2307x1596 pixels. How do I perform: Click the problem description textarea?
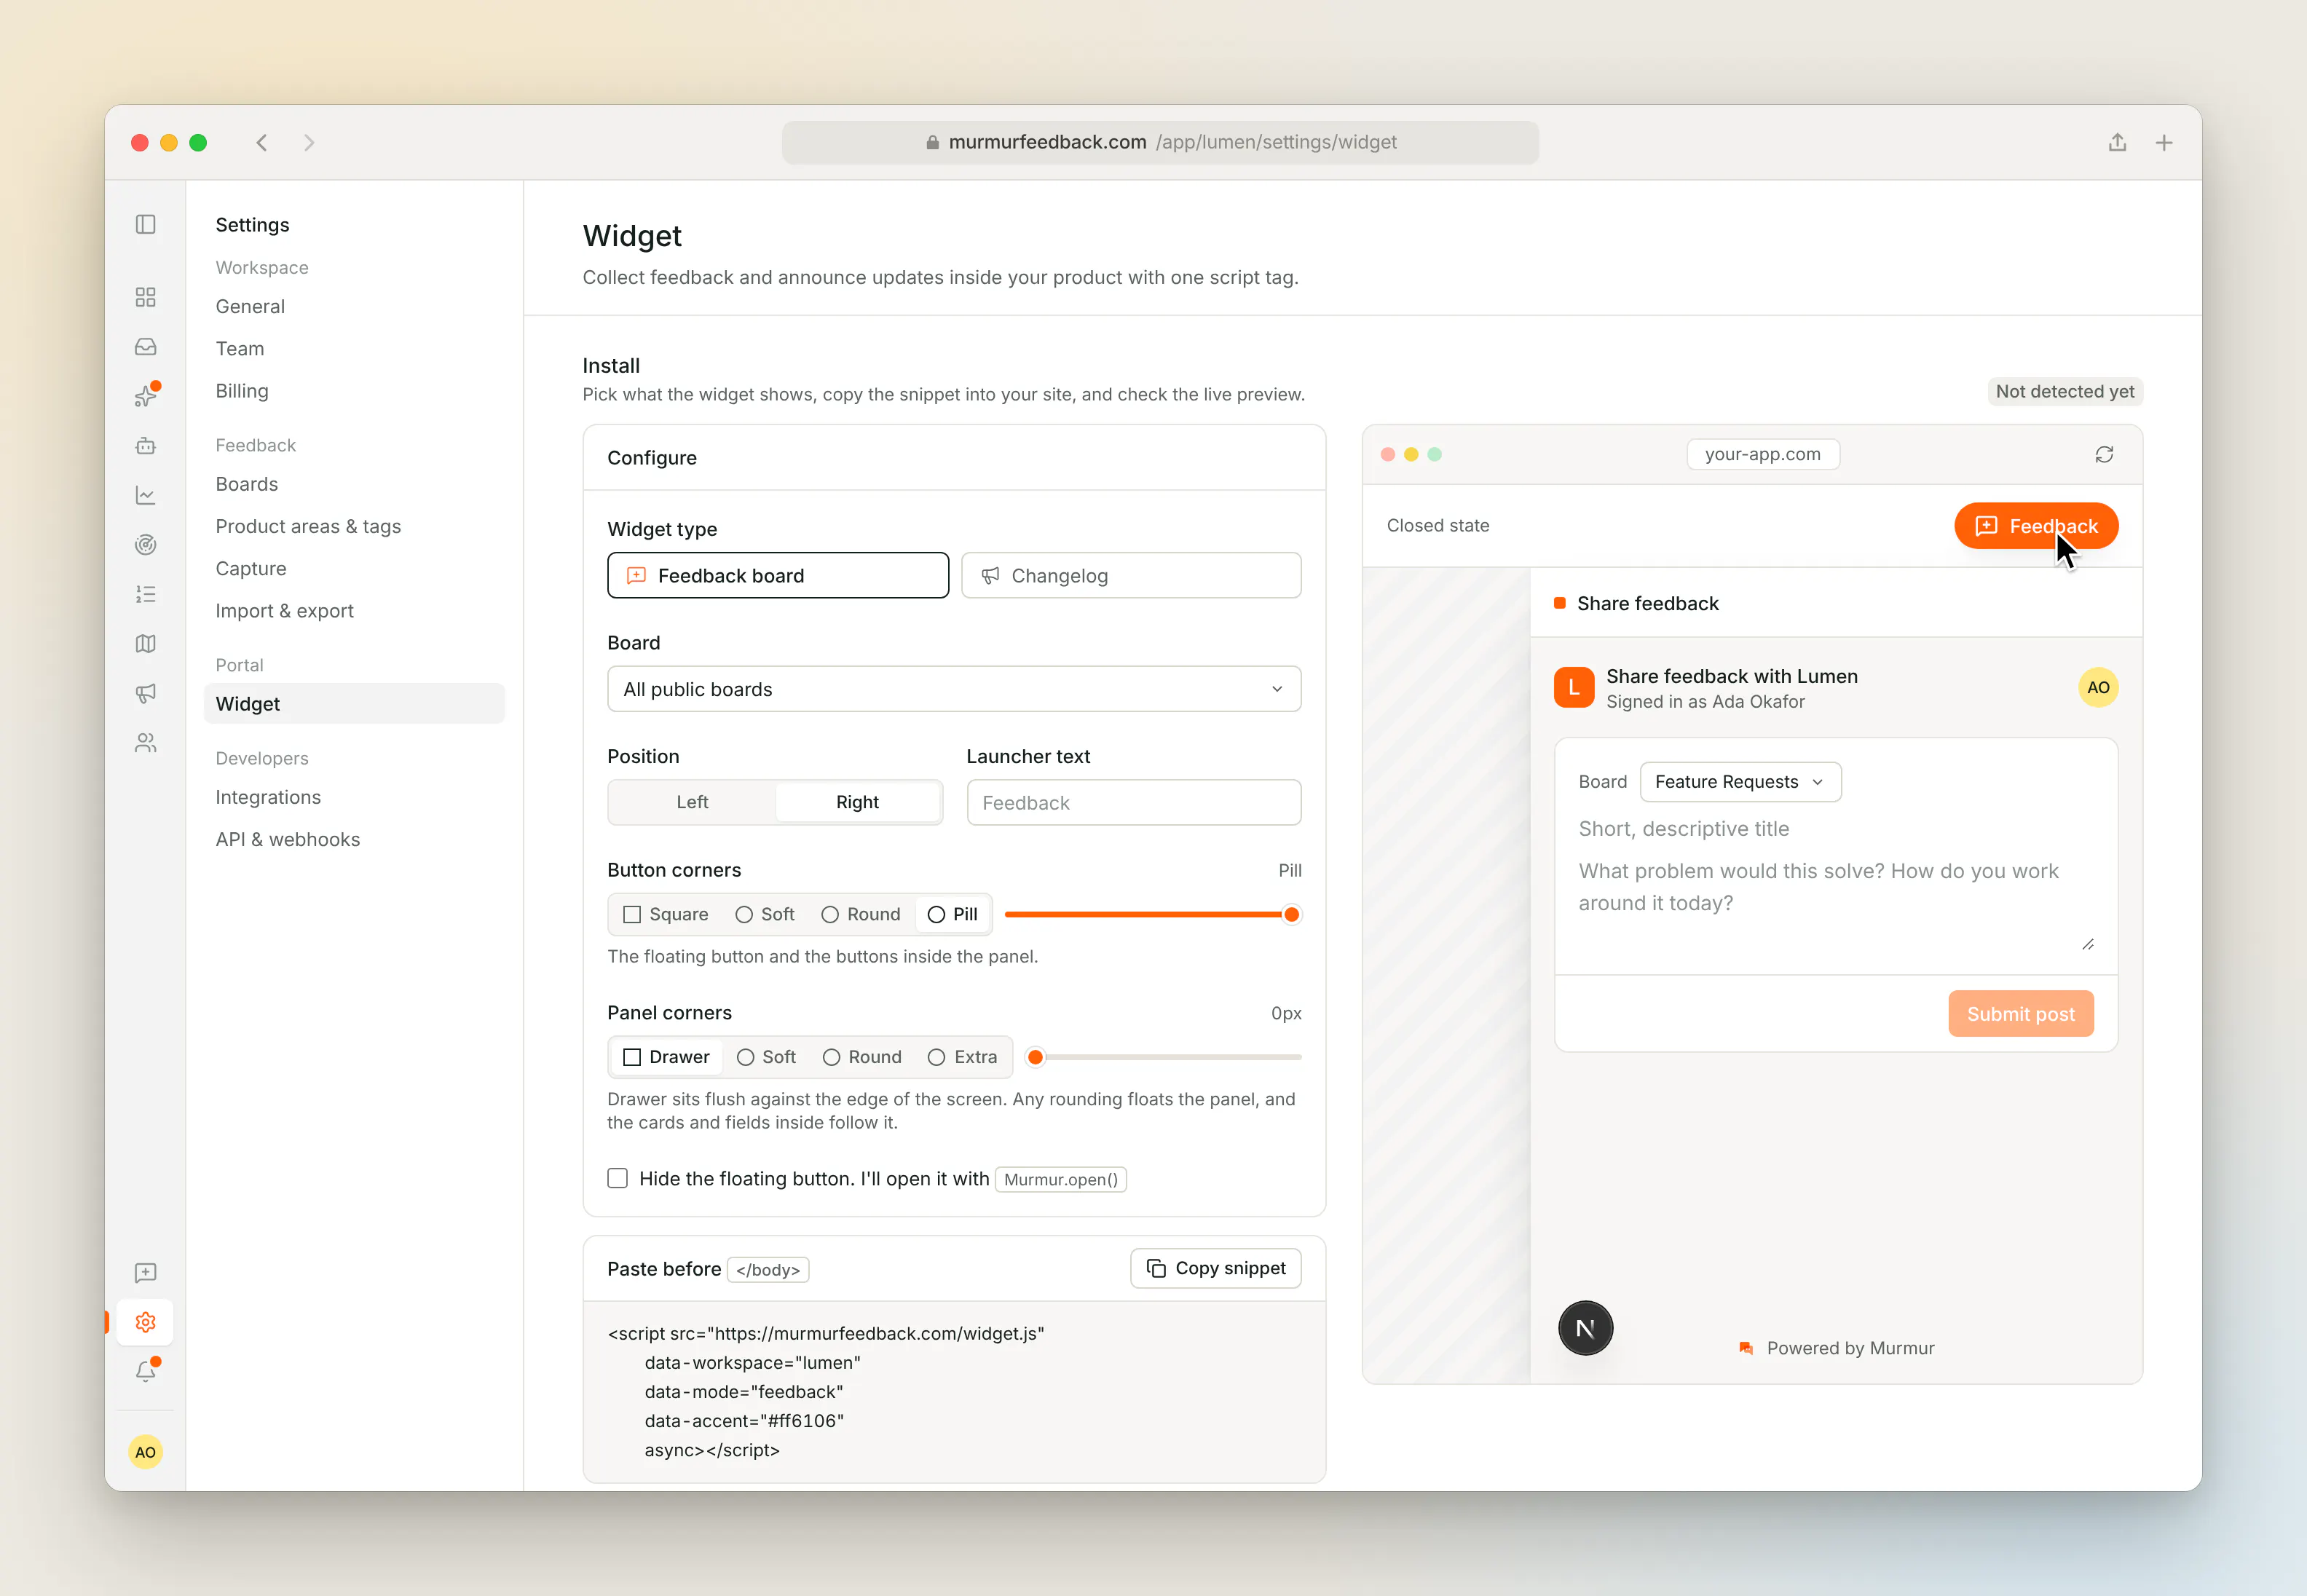coord(1836,903)
